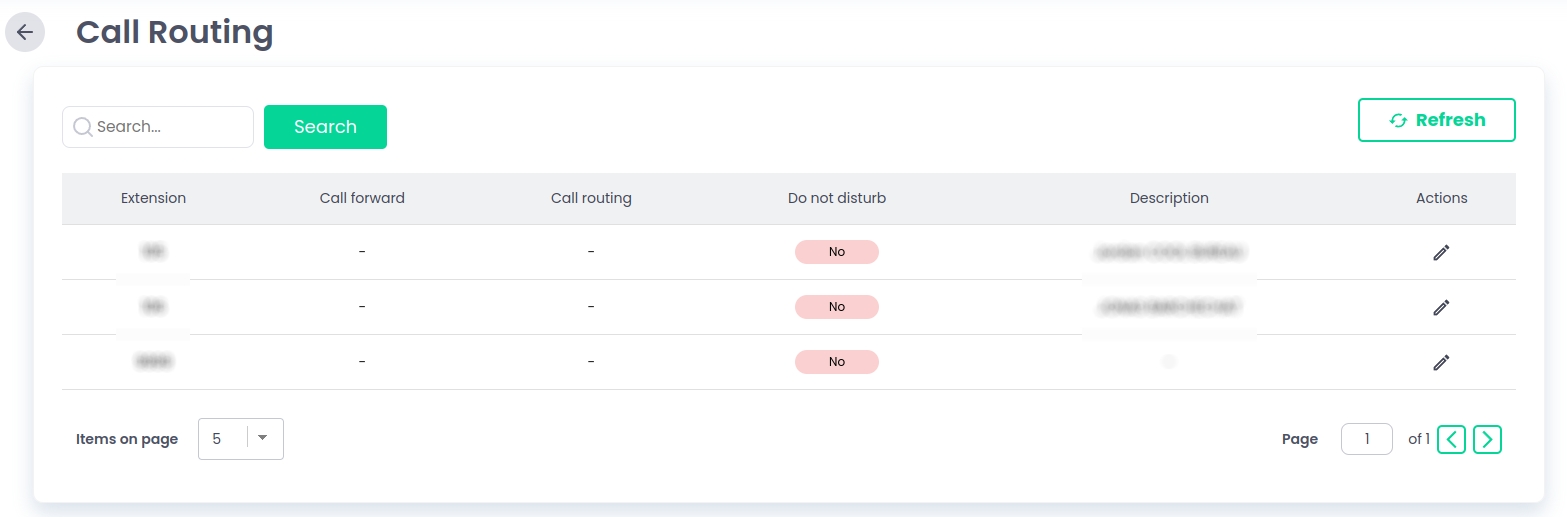
Task: Toggle the first row's Do not disturb badge
Action: point(836,252)
